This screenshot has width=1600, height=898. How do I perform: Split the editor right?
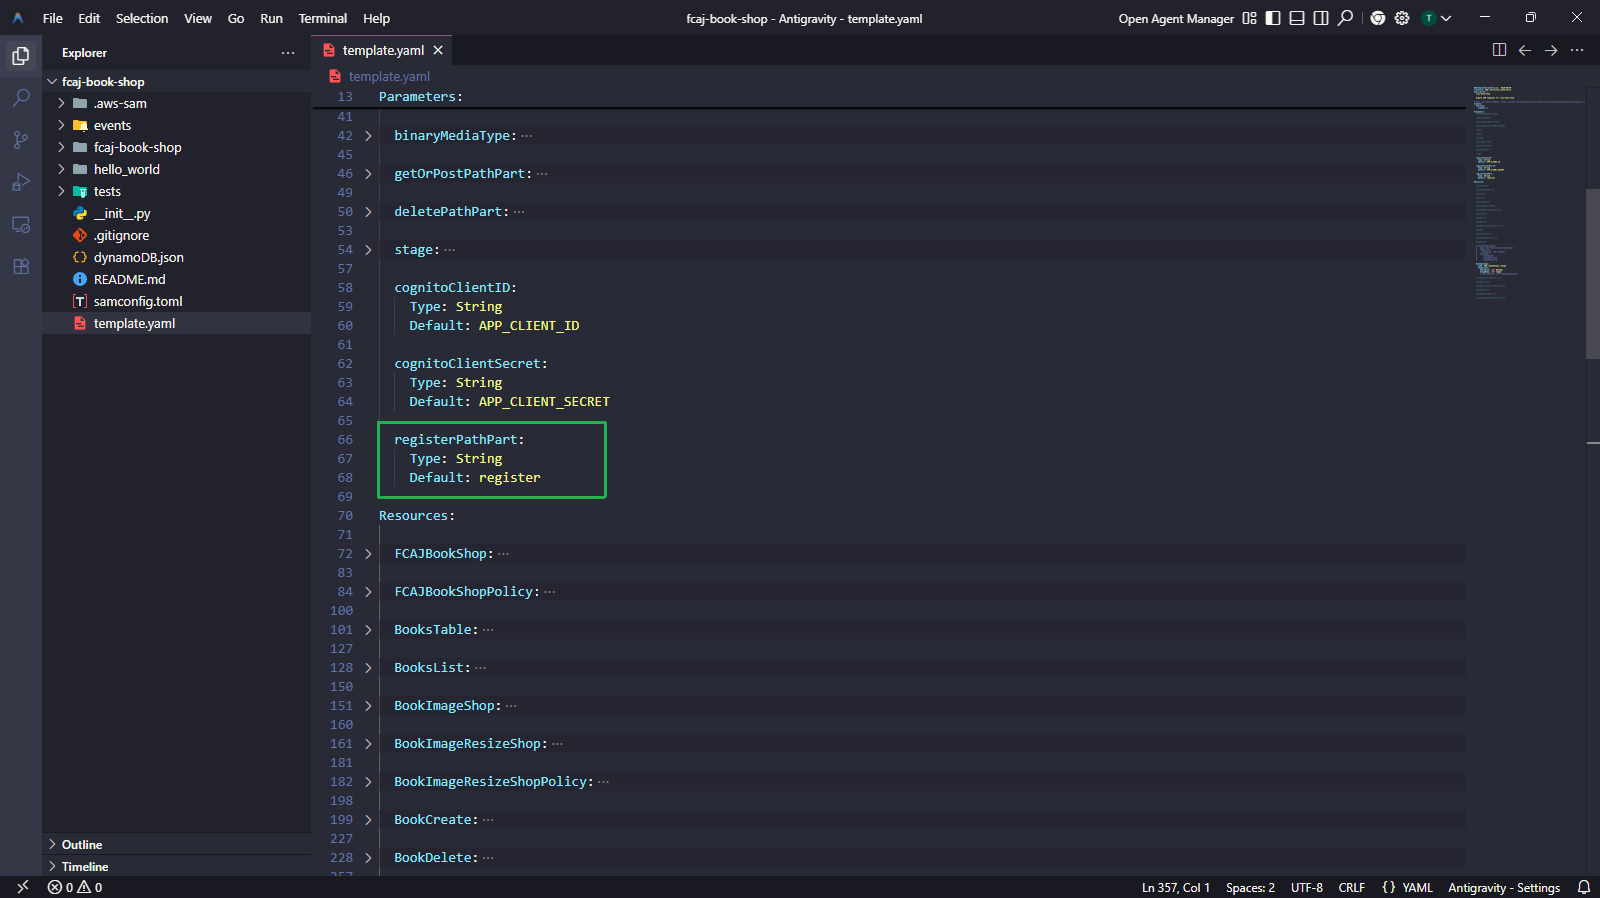pyautogui.click(x=1499, y=50)
